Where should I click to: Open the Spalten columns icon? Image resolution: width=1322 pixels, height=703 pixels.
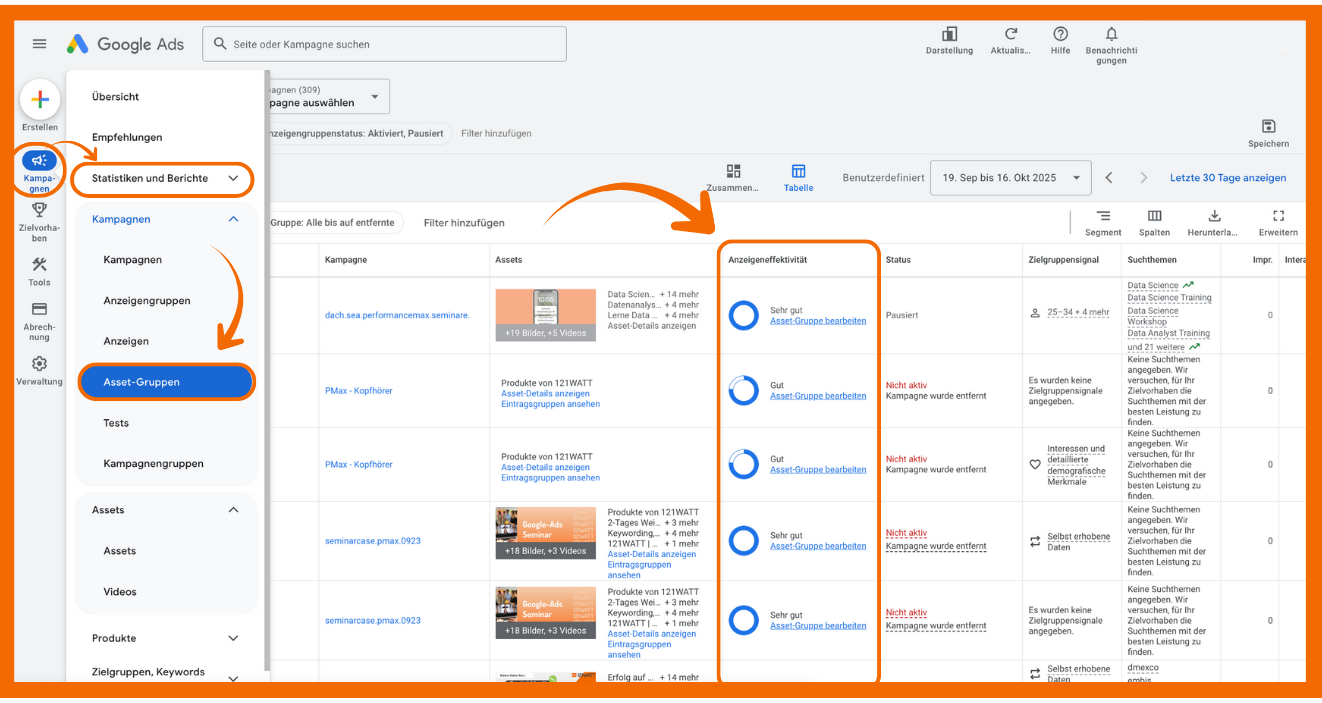(x=1154, y=216)
